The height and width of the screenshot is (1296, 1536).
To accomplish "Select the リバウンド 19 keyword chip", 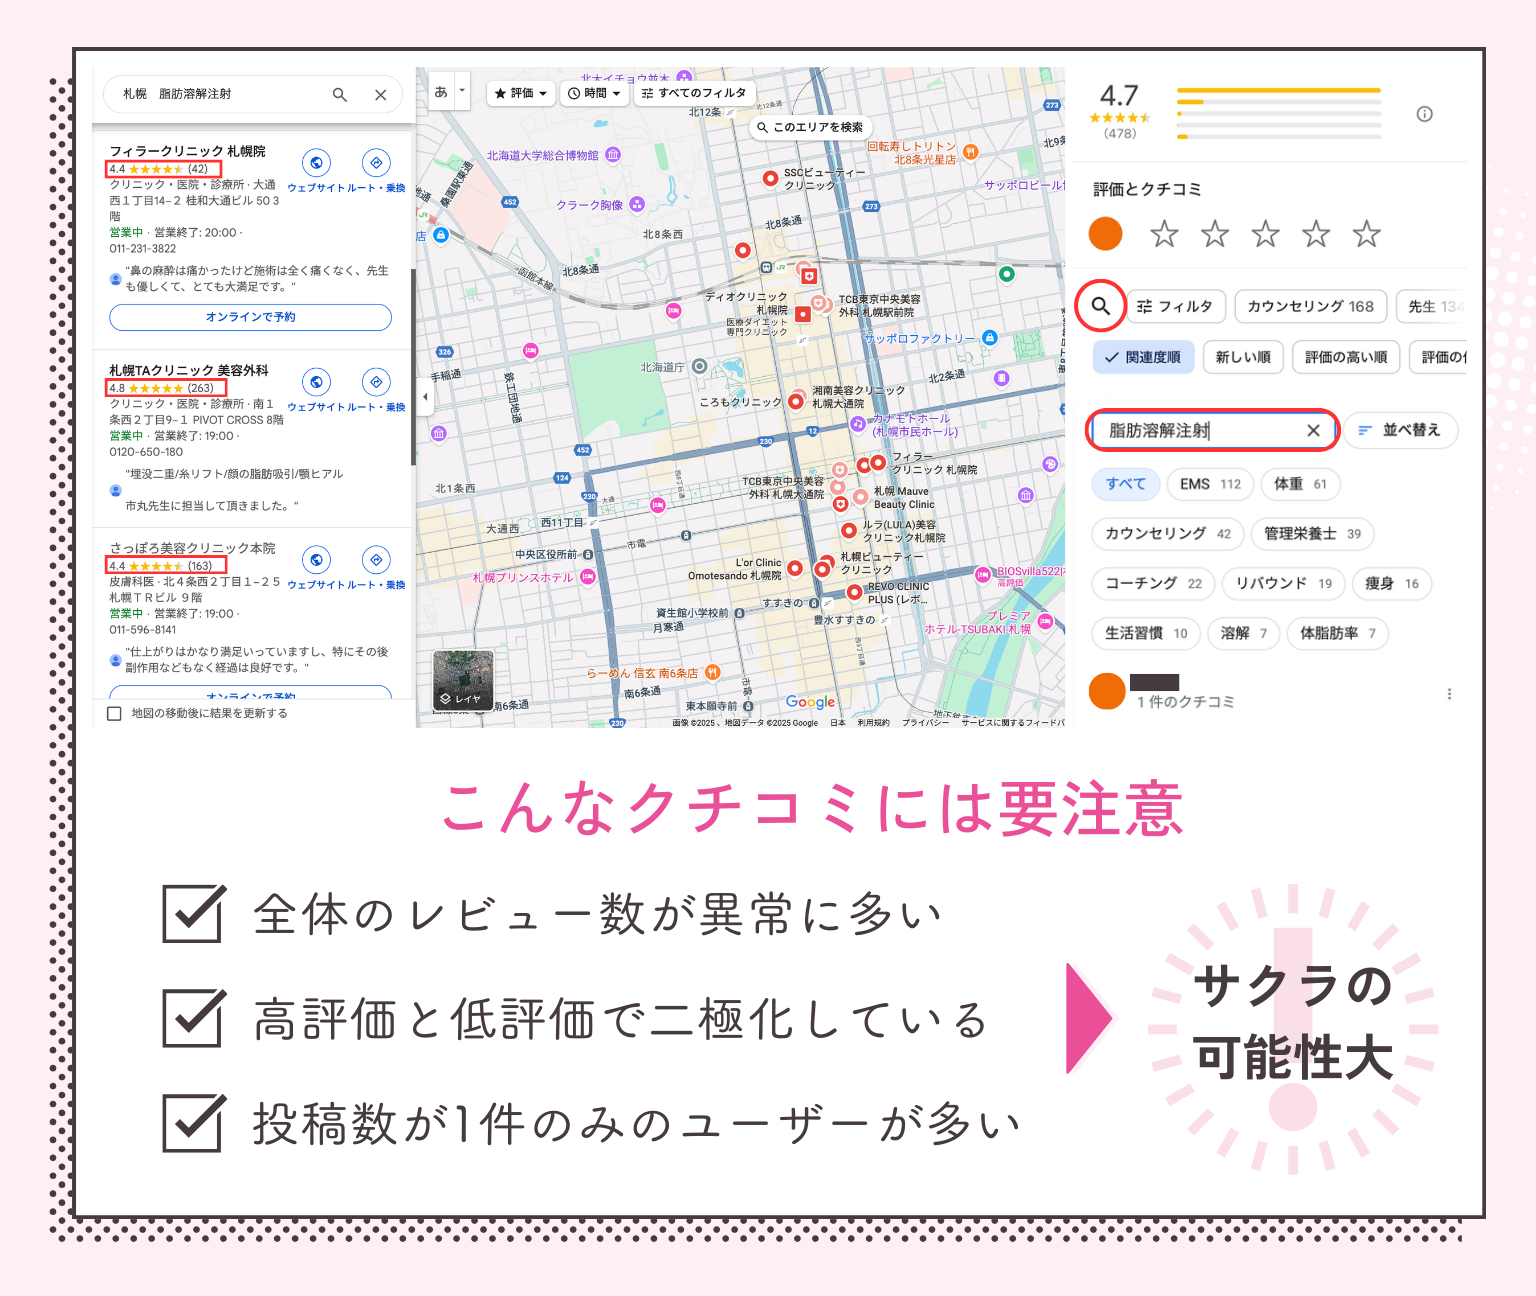I will (1283, 584).
